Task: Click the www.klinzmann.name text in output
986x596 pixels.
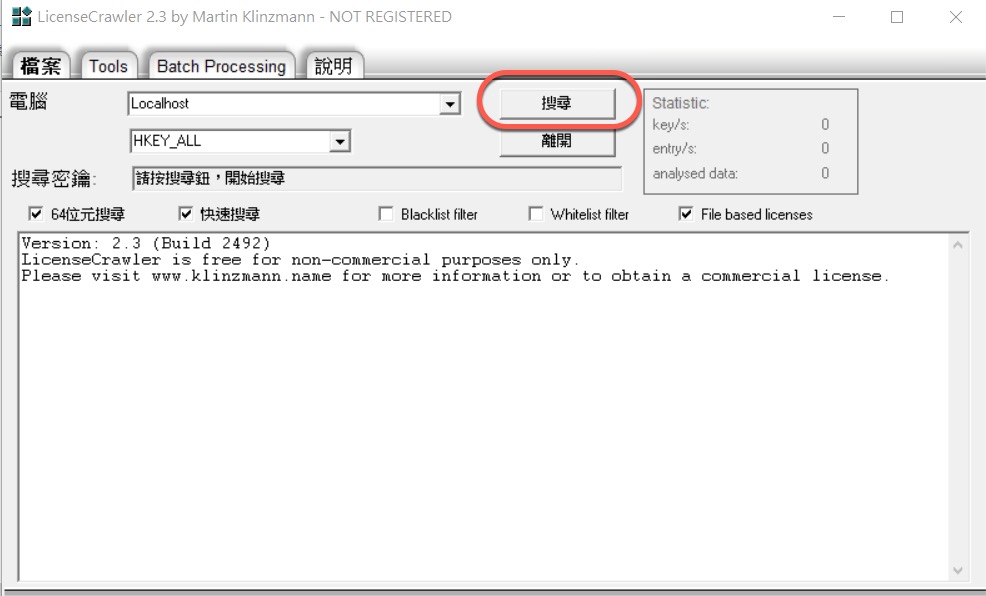Action: [x=241, y=276]
